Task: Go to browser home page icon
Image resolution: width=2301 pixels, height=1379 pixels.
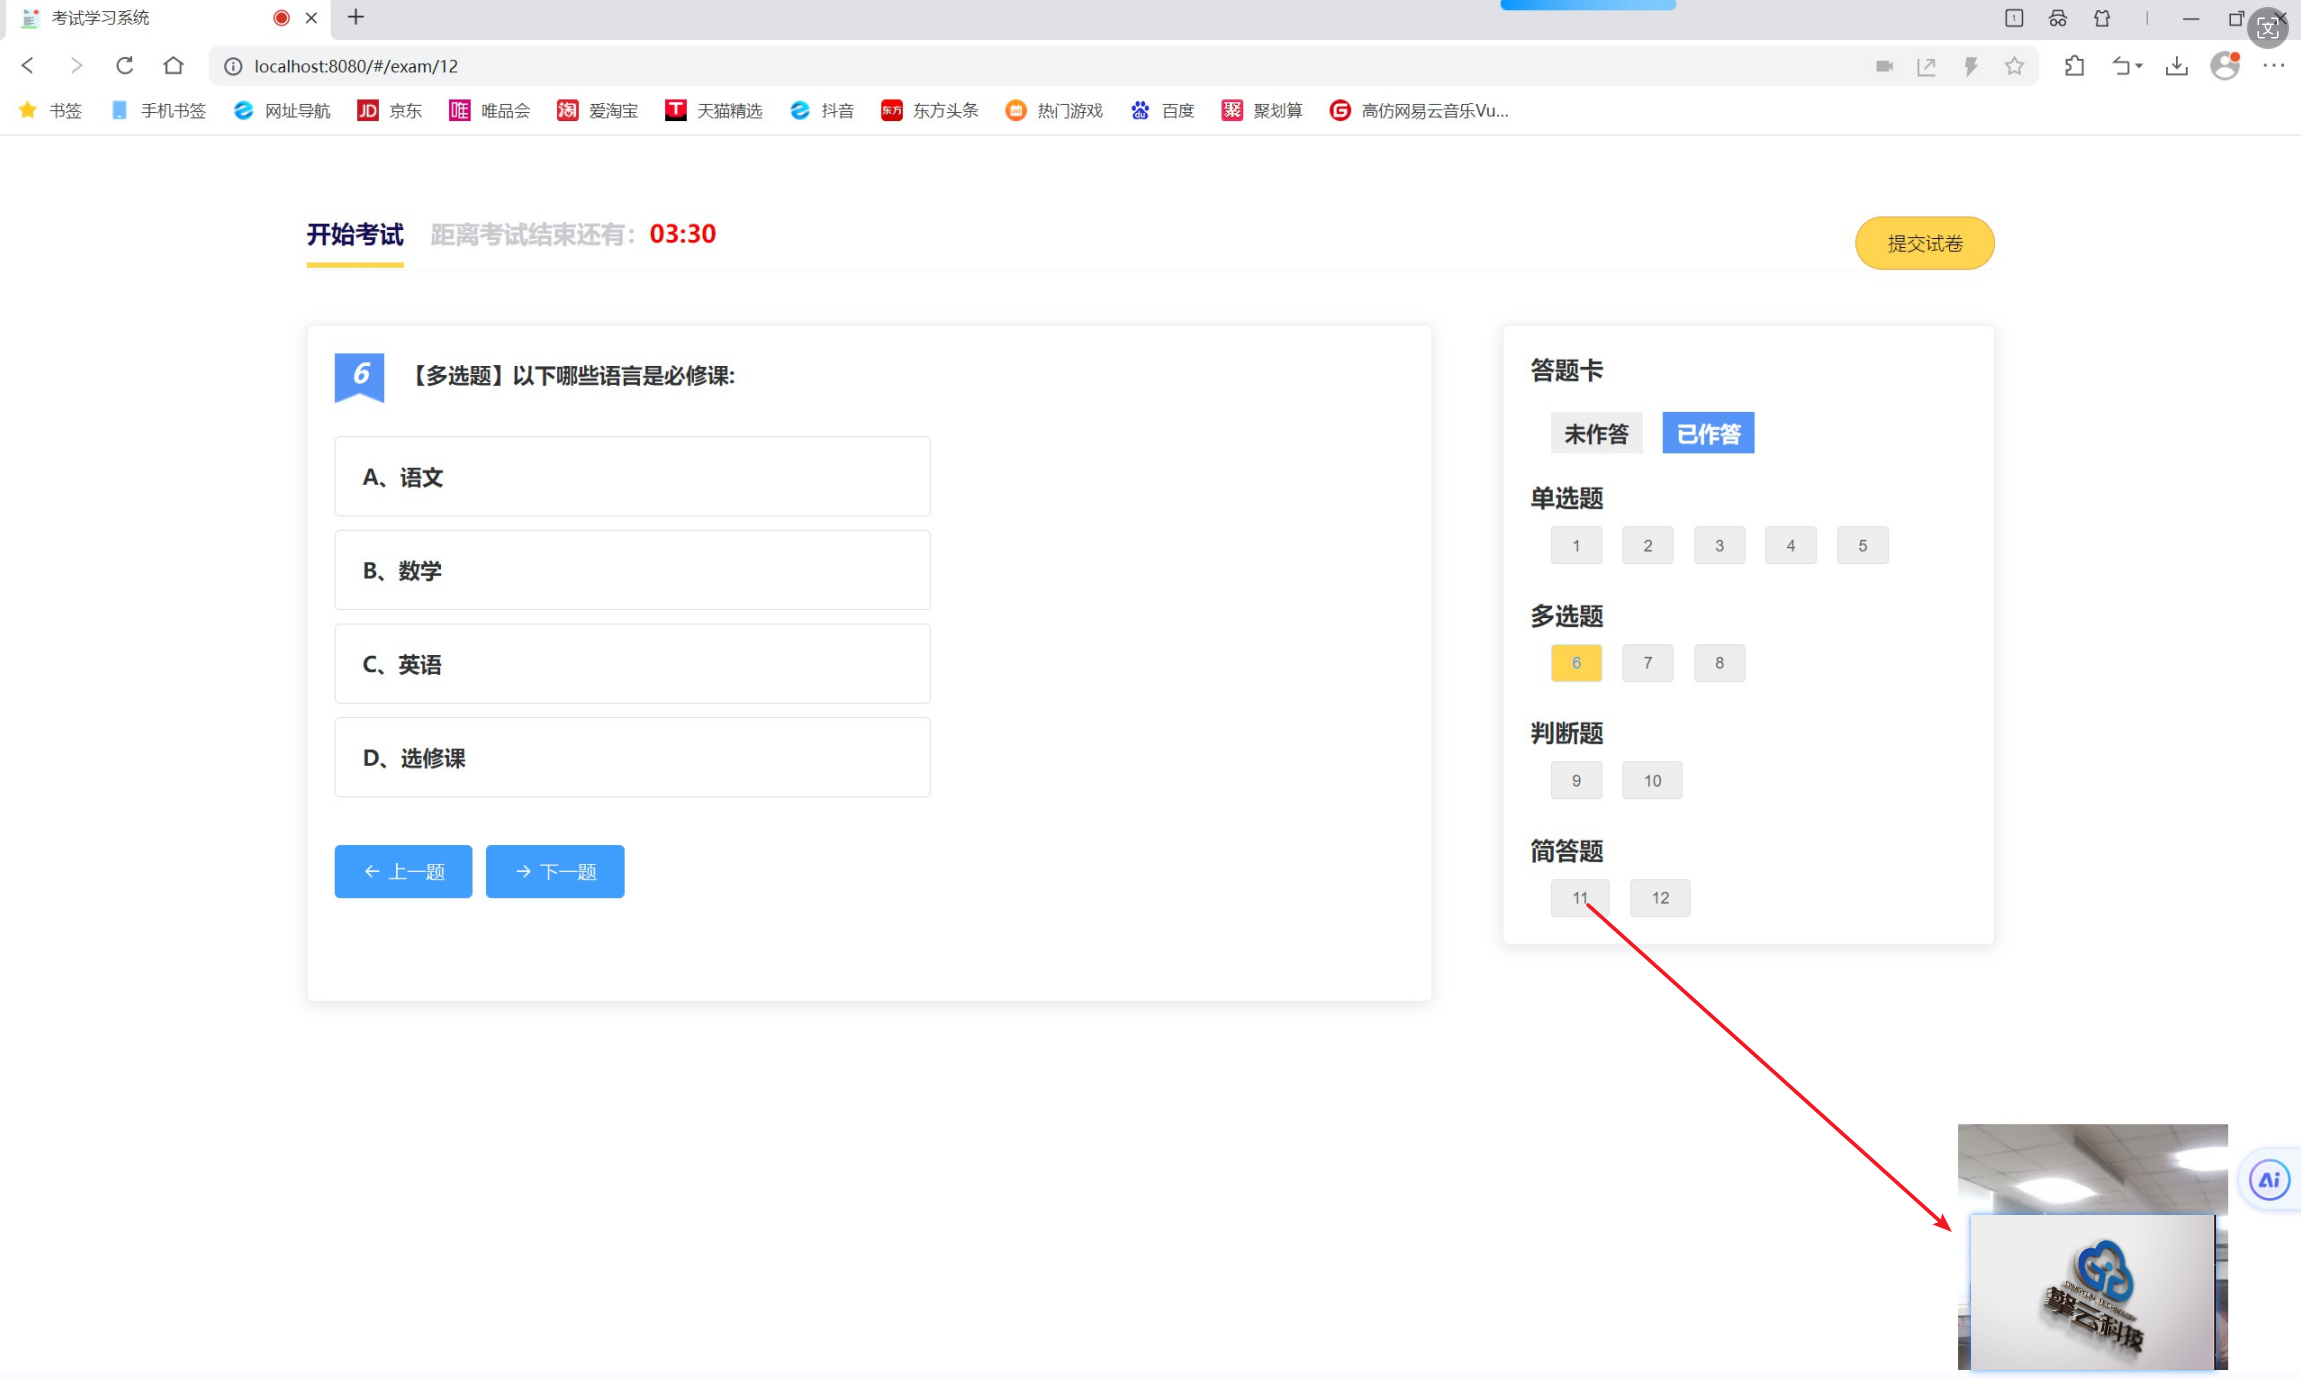Action: pyautogui.click(x=173, y=66)
